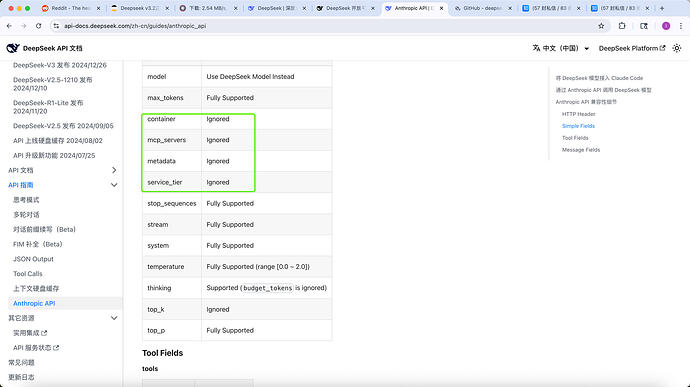The image size is (690, 387).
Task: Jump to 通过 Anthropic API 调用 DeepSeek 模型
Action: pyautogui.click(x=603, y=90)
